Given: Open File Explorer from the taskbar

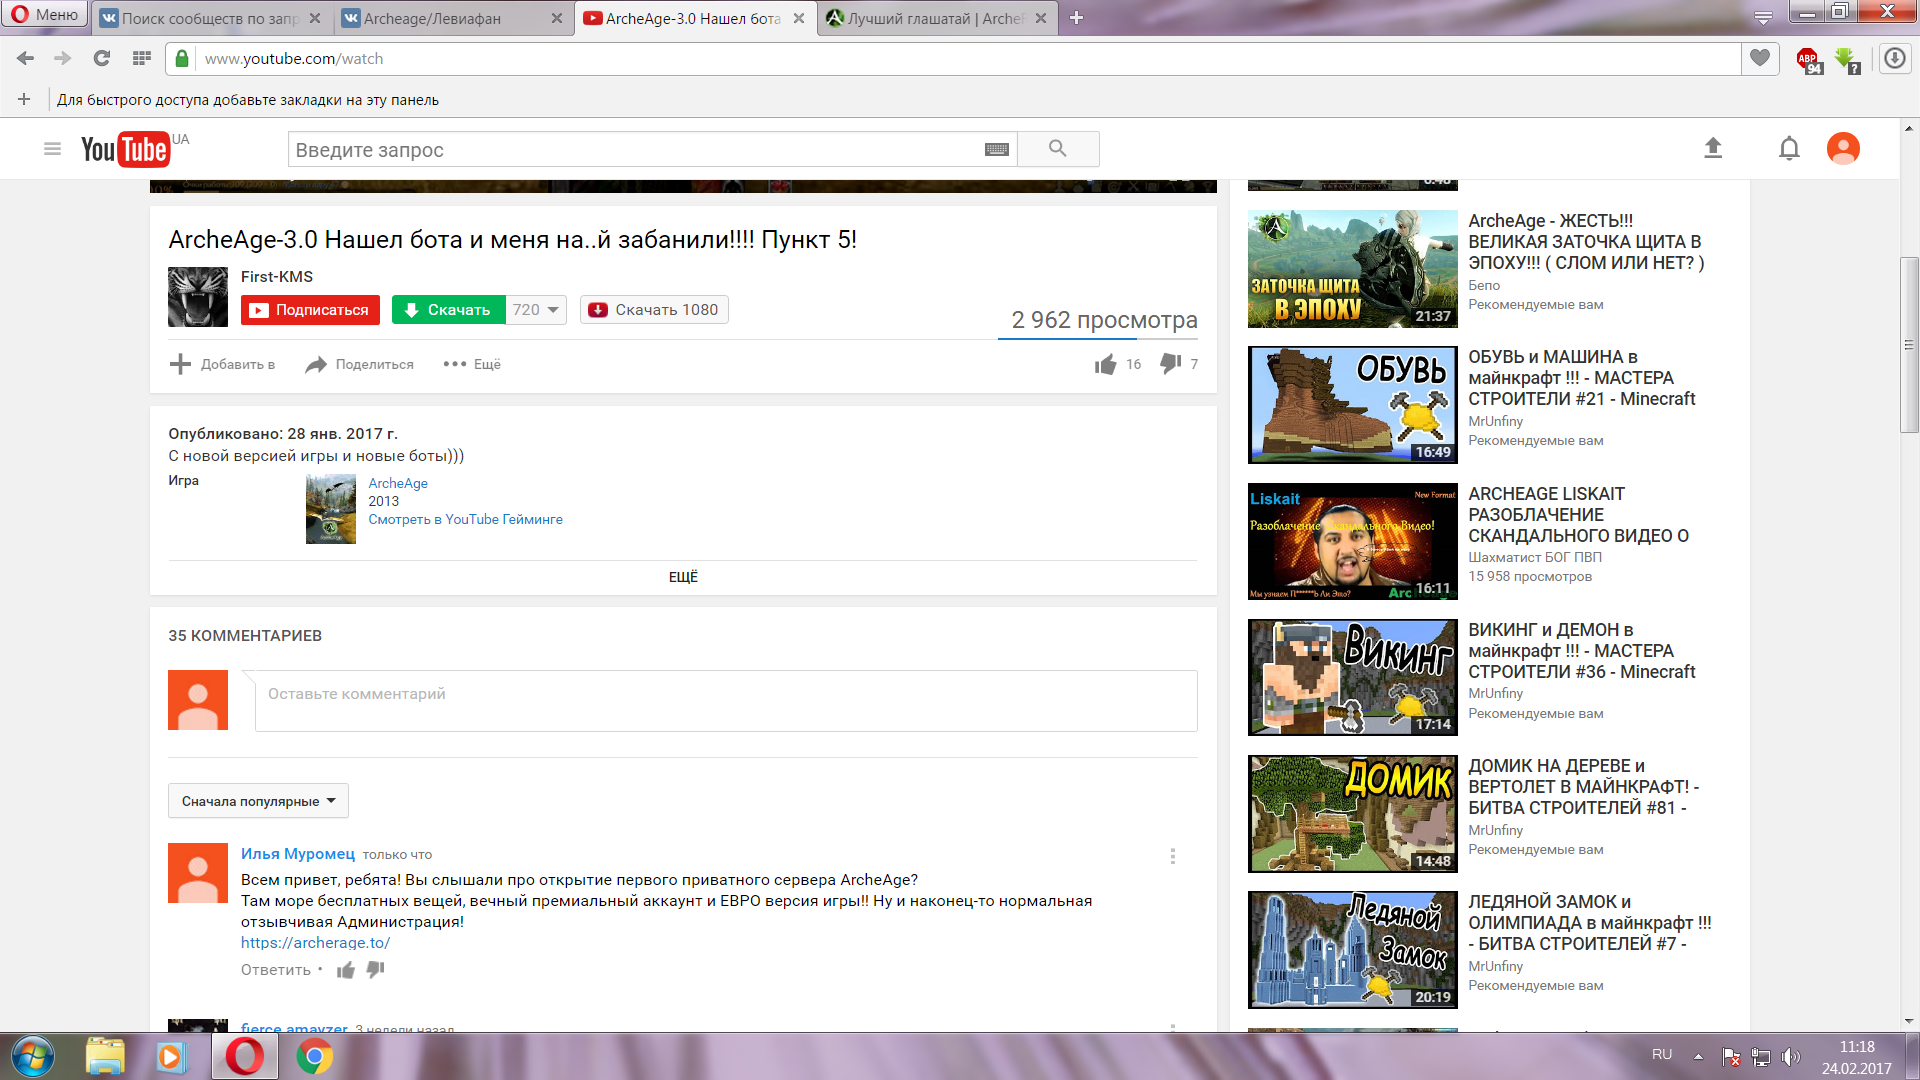Looking at the screenshot, I should click(x=105, y=1056).
